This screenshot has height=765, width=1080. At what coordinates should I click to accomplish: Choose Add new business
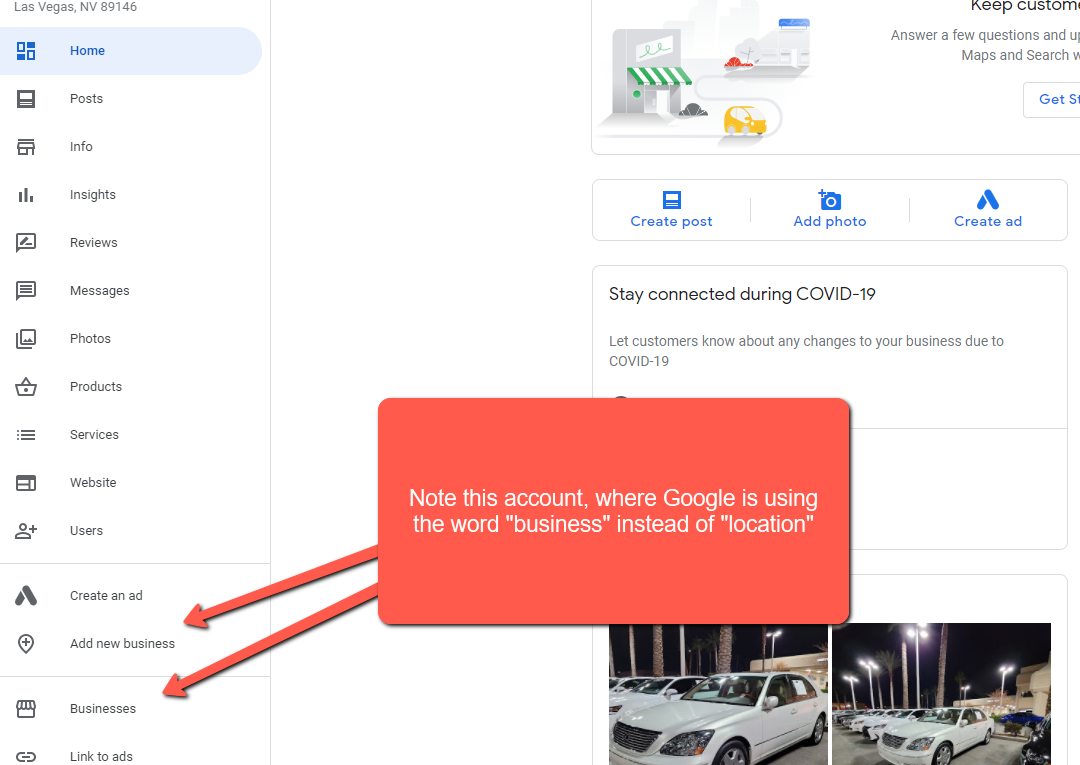point(123,644)
